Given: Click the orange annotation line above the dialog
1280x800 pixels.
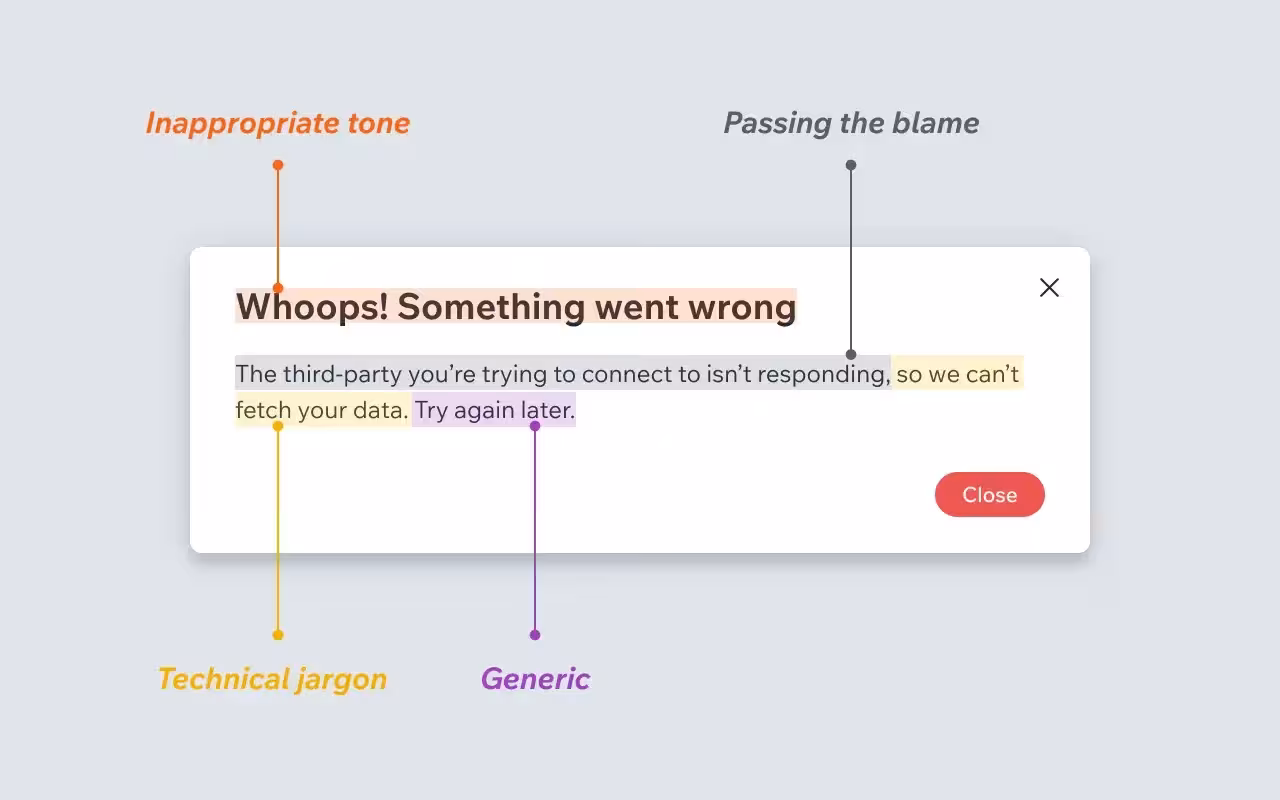Looking at the screenshot, I should (277, 220).
